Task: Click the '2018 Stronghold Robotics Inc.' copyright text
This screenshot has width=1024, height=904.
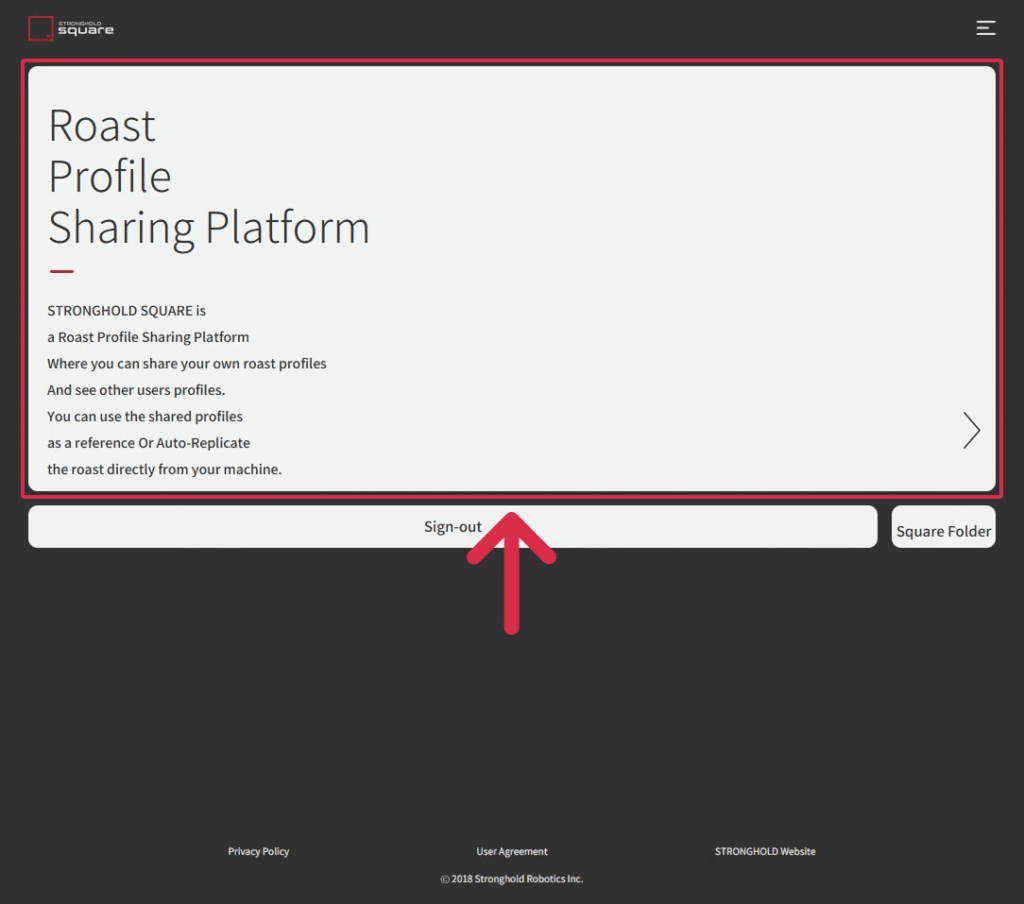Action: pyautogui.click(x=511, y=879)
